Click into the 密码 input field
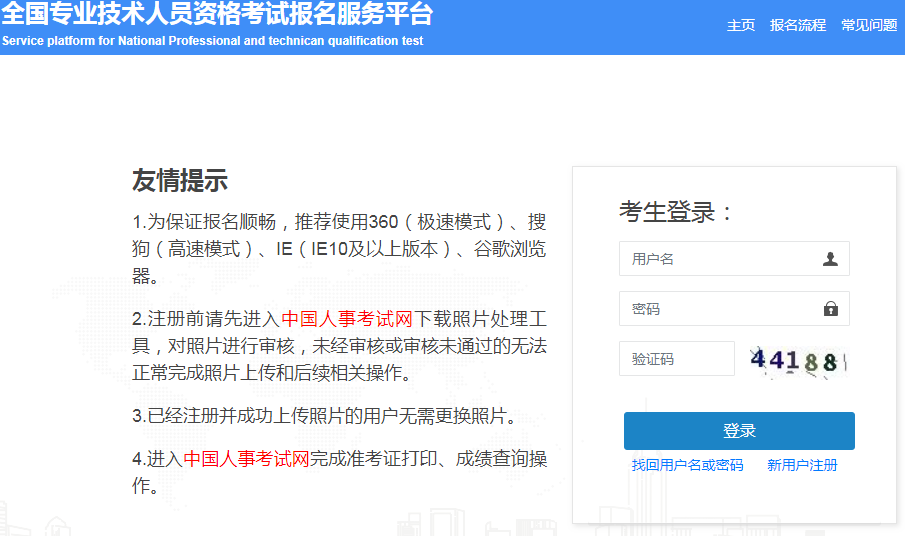This screenshot has width=905, height=536. [x=720, y=309]
